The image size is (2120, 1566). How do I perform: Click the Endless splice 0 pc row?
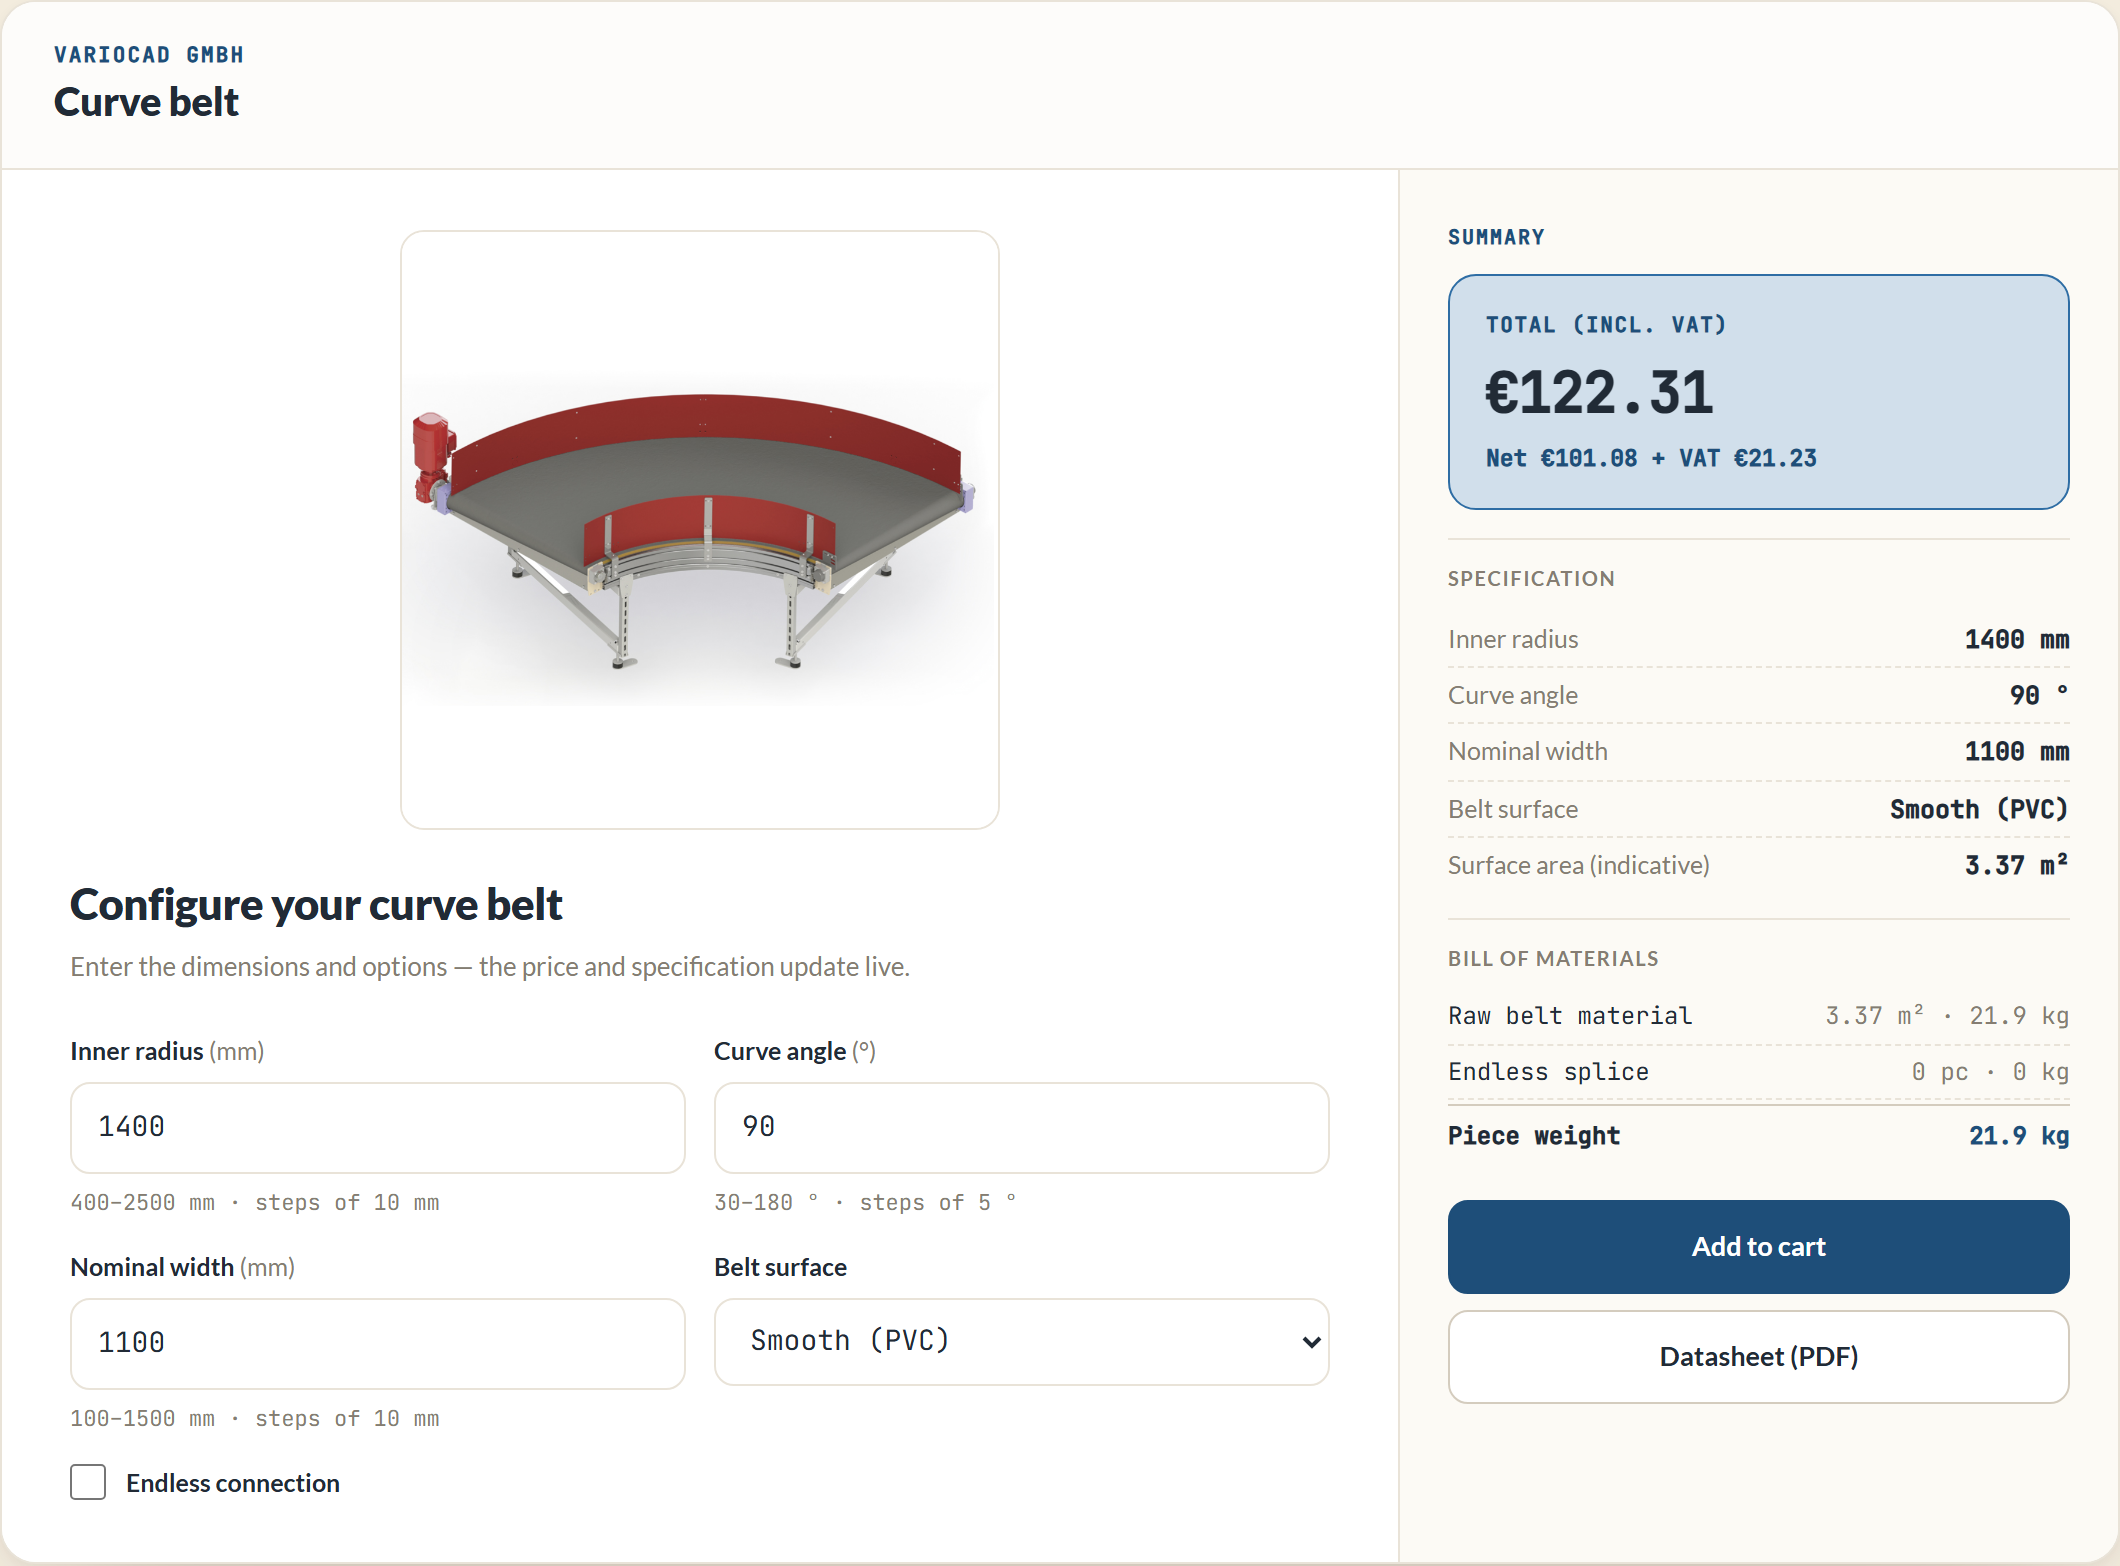tap(1758, 1072)
